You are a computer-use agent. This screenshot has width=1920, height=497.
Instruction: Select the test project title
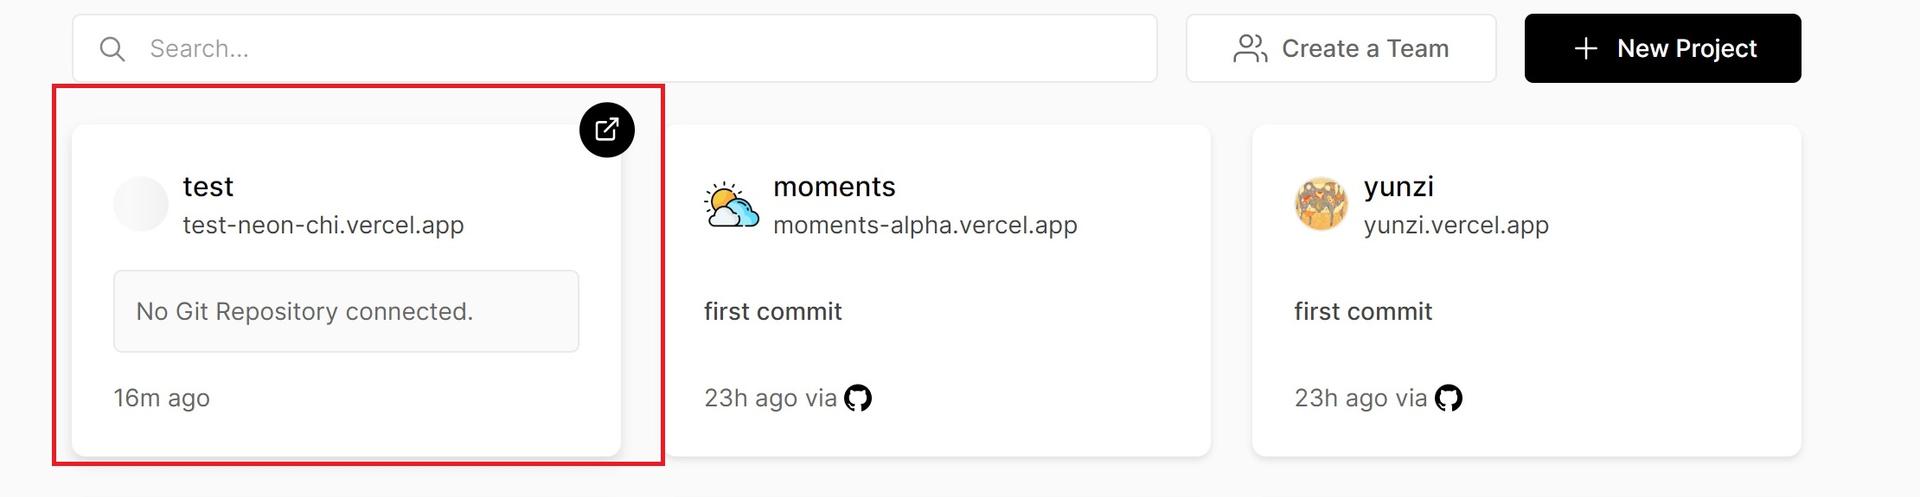click(208, 187)
